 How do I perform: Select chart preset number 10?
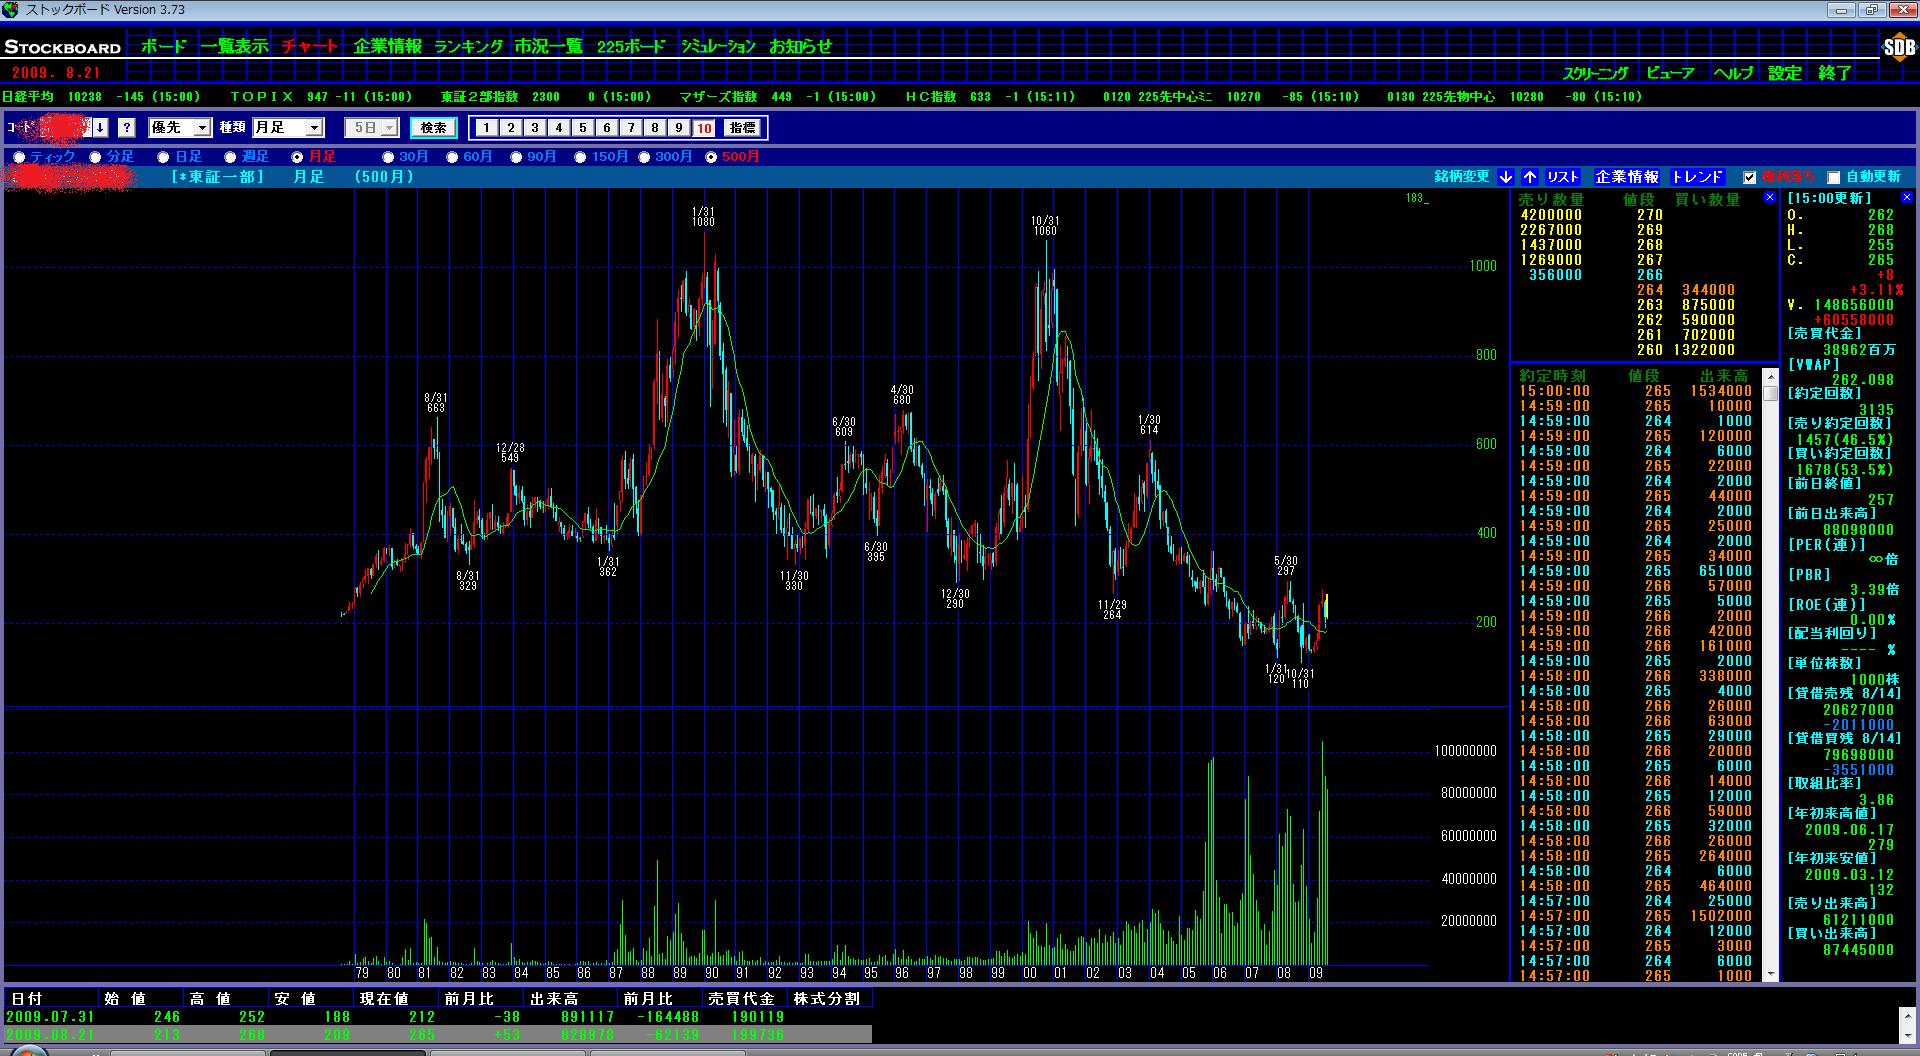pyautogui.click(x=704, y=128)
